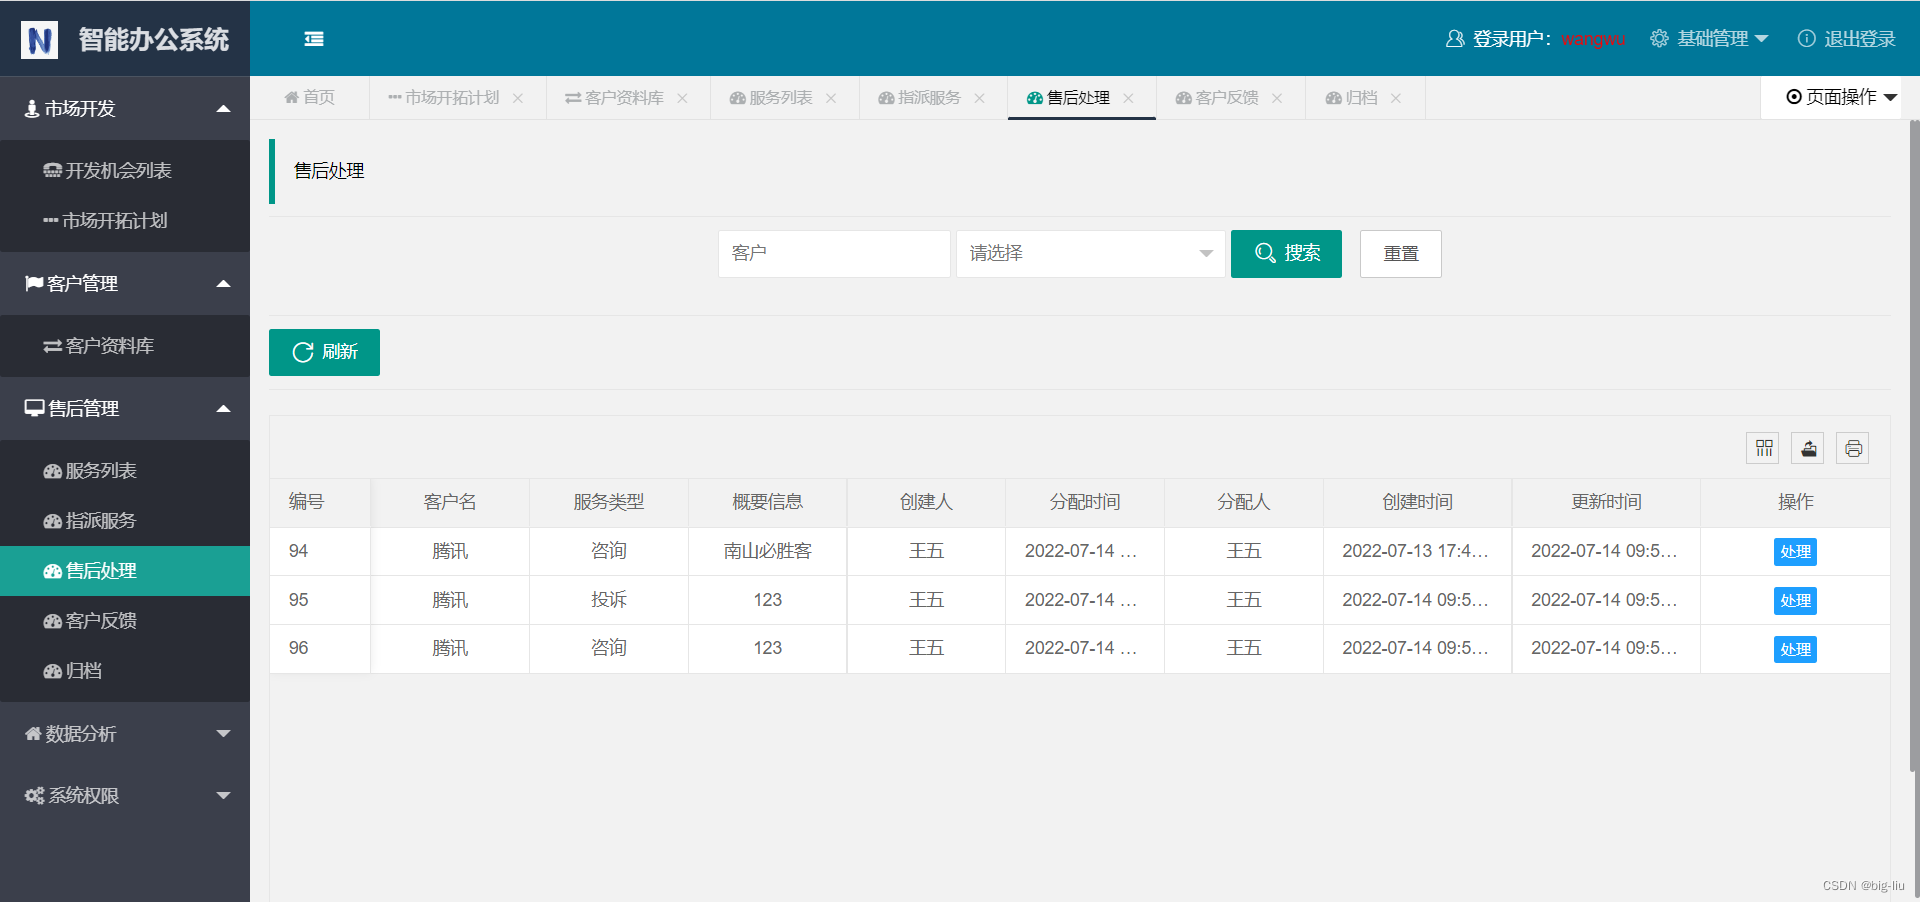Click the N logo icon
The height and width of the screenshot is (902, 1920).
point(40,40)
